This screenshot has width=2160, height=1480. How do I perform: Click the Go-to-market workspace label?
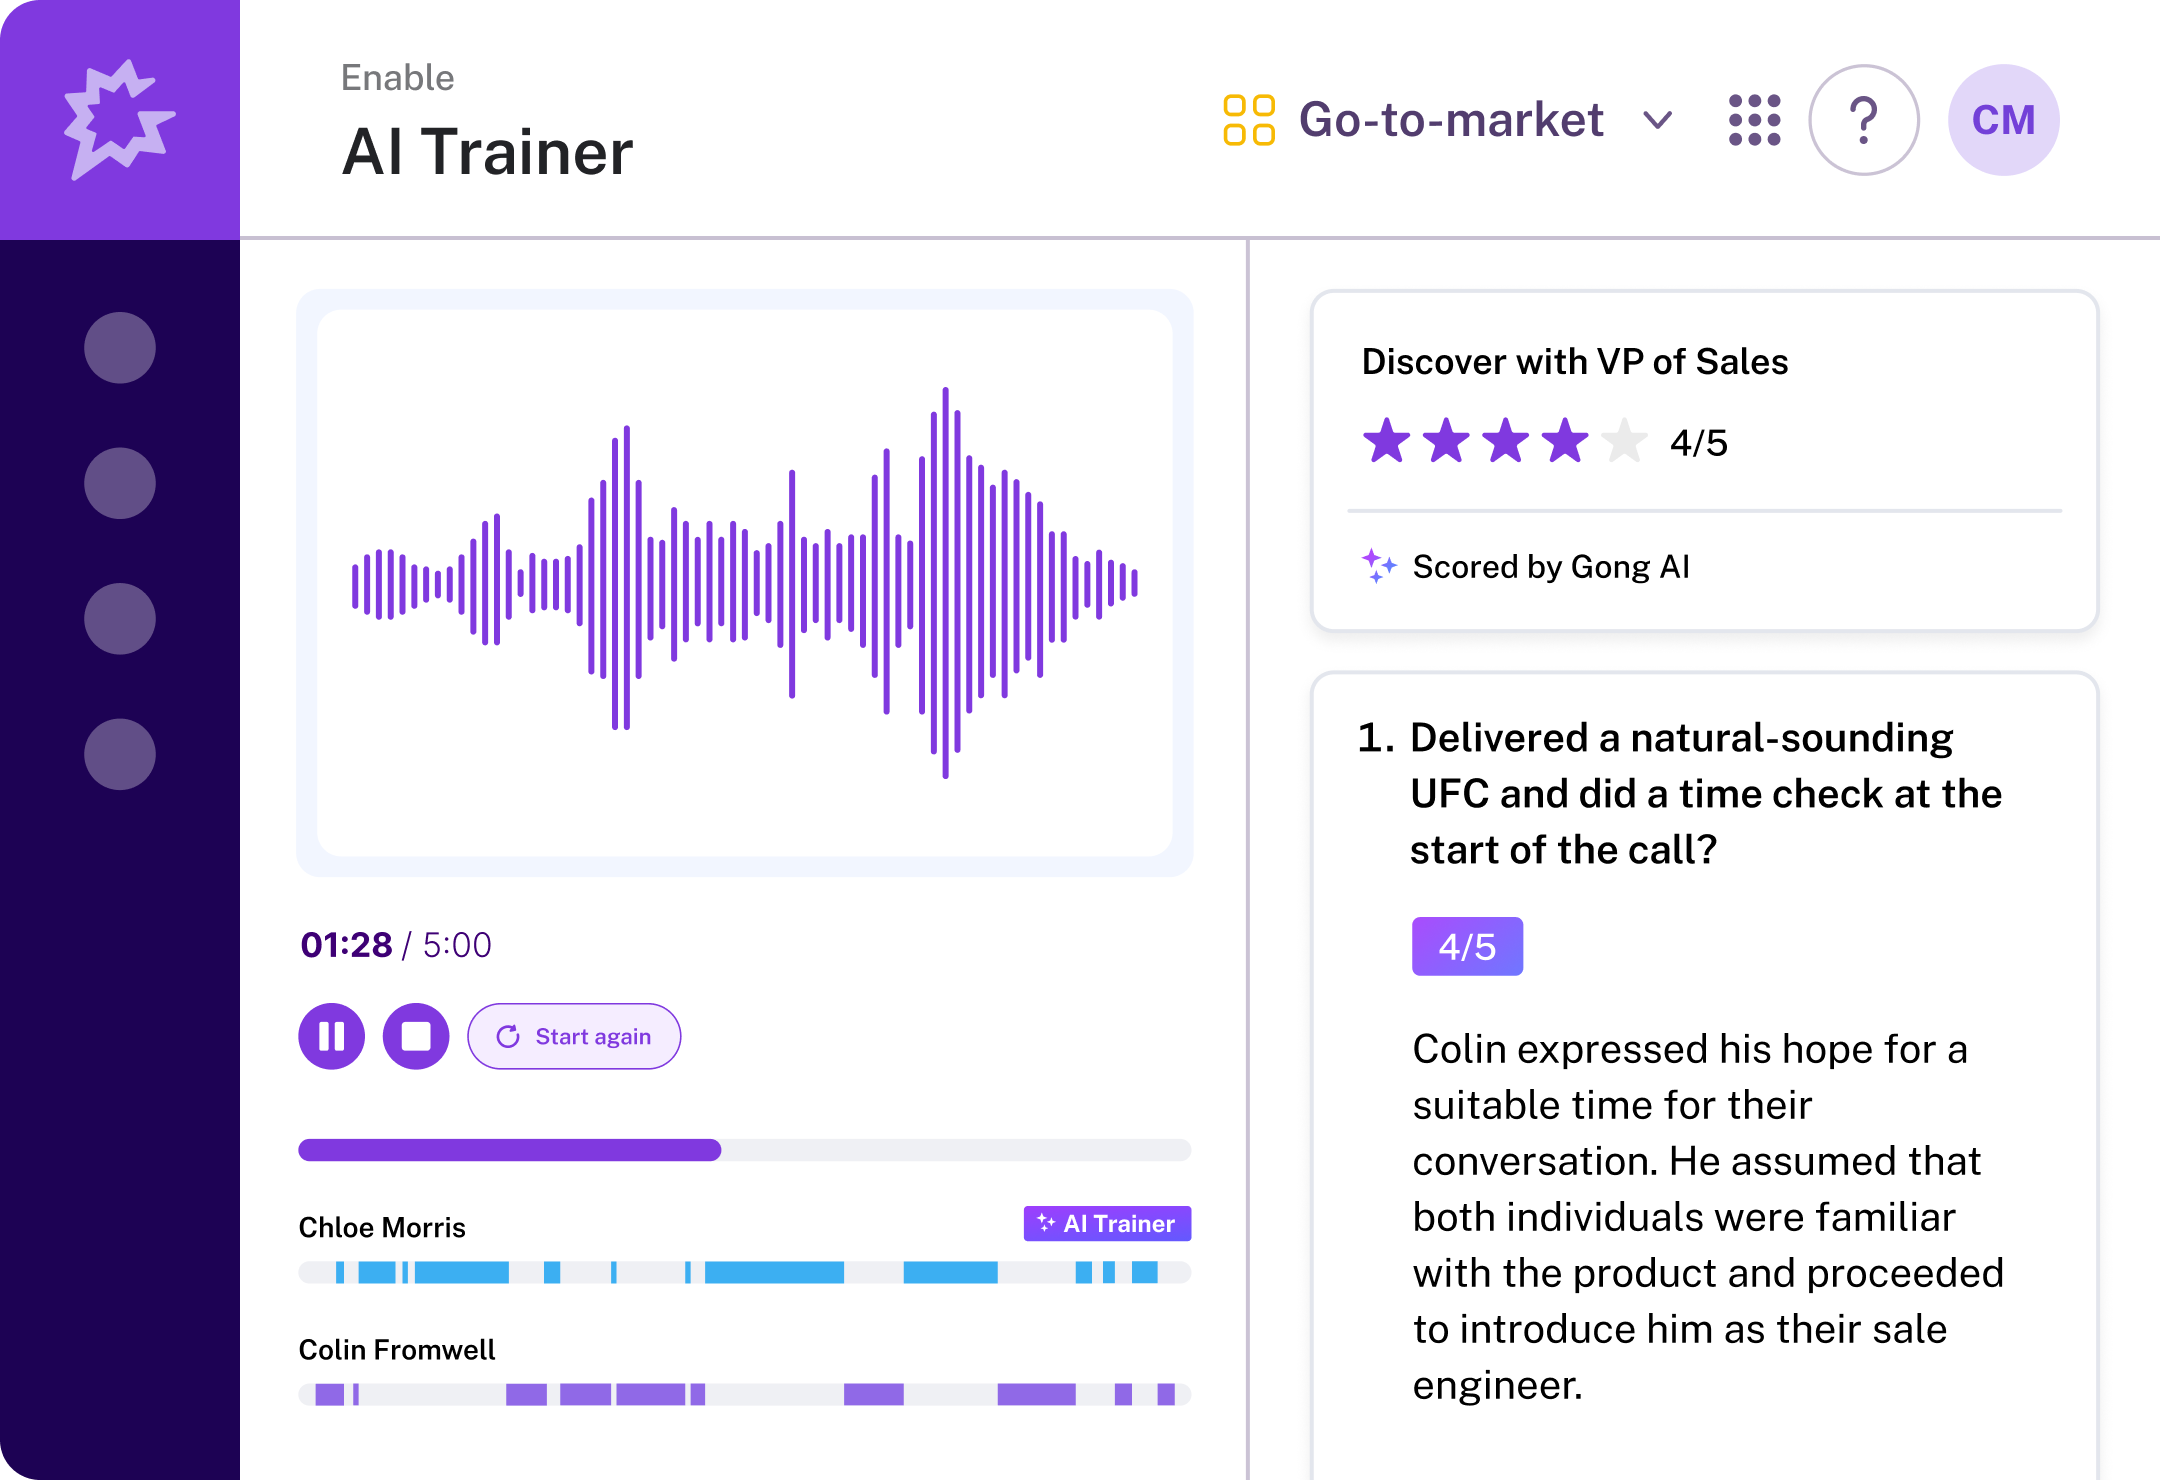coord(1450,120)
